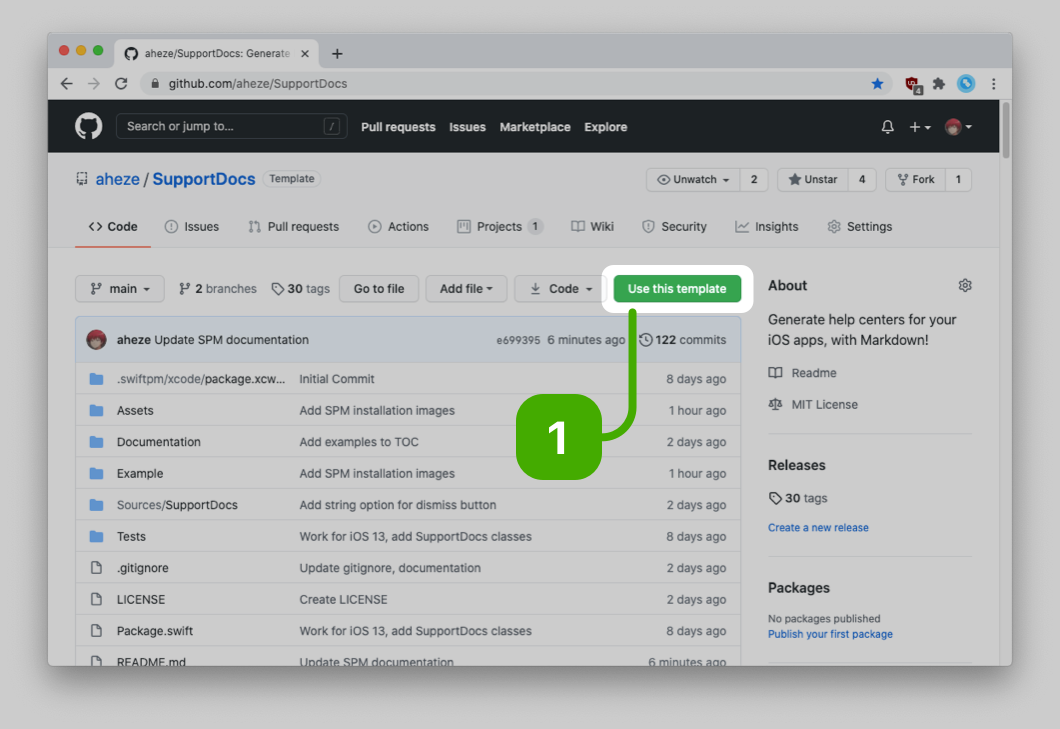Click the .gitignore file icon

pos(97,567)
